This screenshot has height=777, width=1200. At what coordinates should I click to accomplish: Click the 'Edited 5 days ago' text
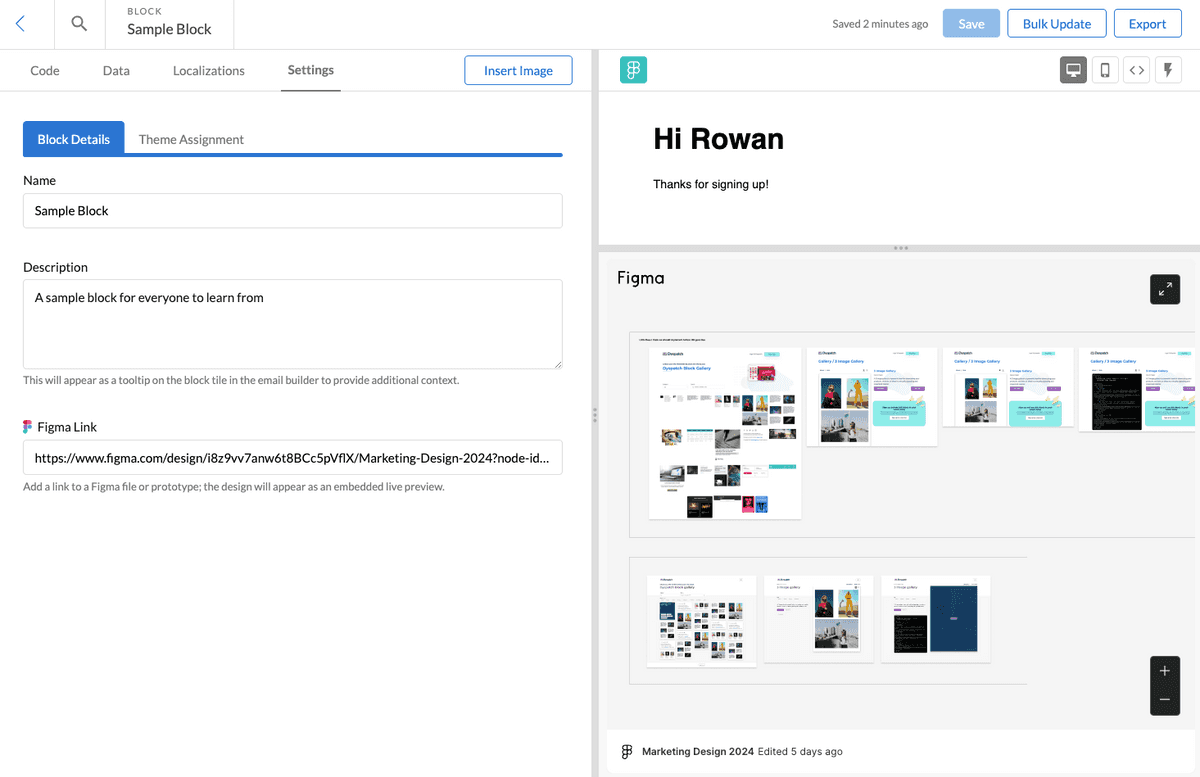(800, 751)
